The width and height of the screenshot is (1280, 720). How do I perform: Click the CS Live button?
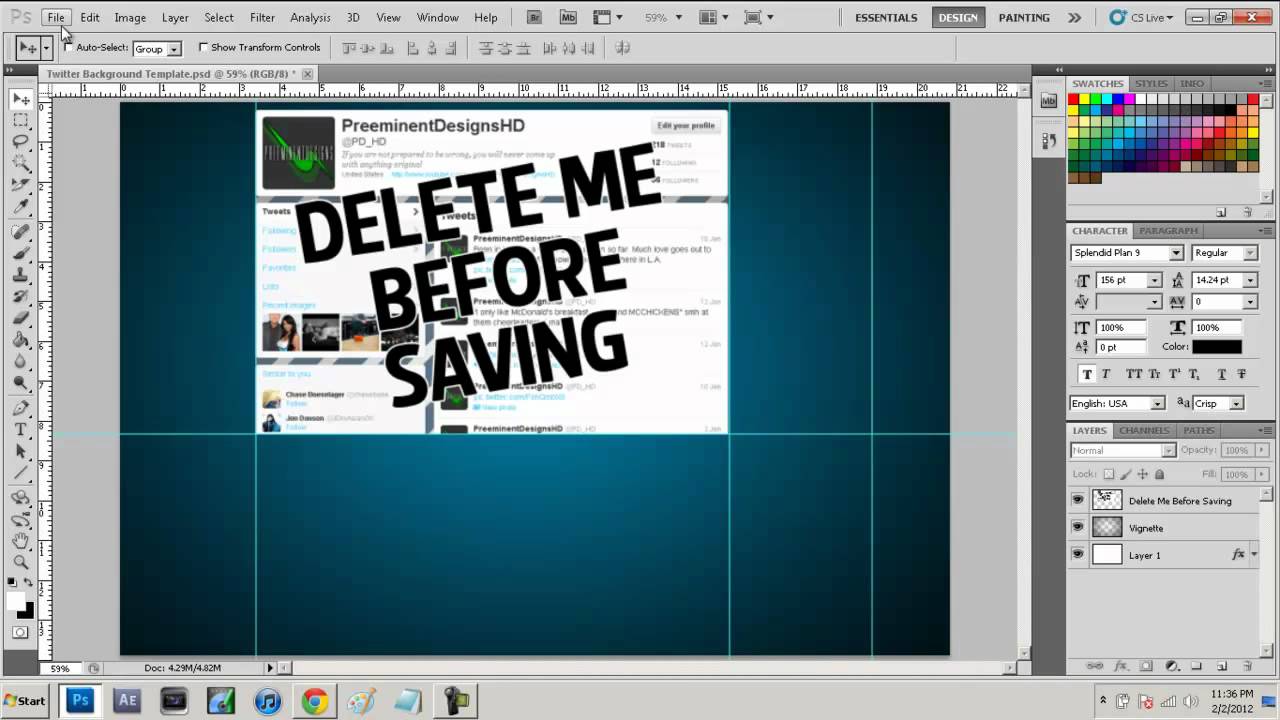pos(1143,17)
